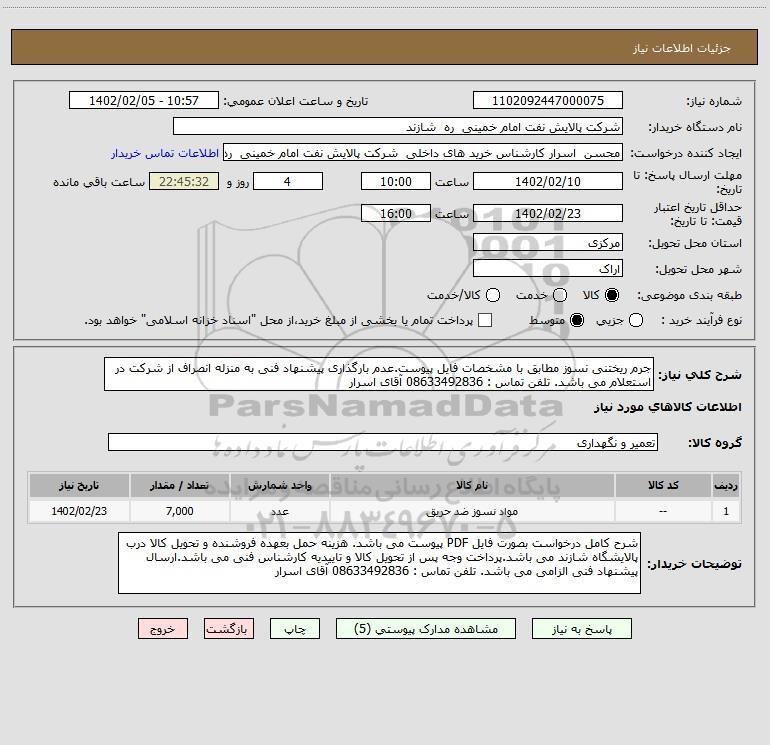Click item name مواد نسوز ضد حریق
The height and width of the screenshot is (745, 770).
click(x=472, y=512)
